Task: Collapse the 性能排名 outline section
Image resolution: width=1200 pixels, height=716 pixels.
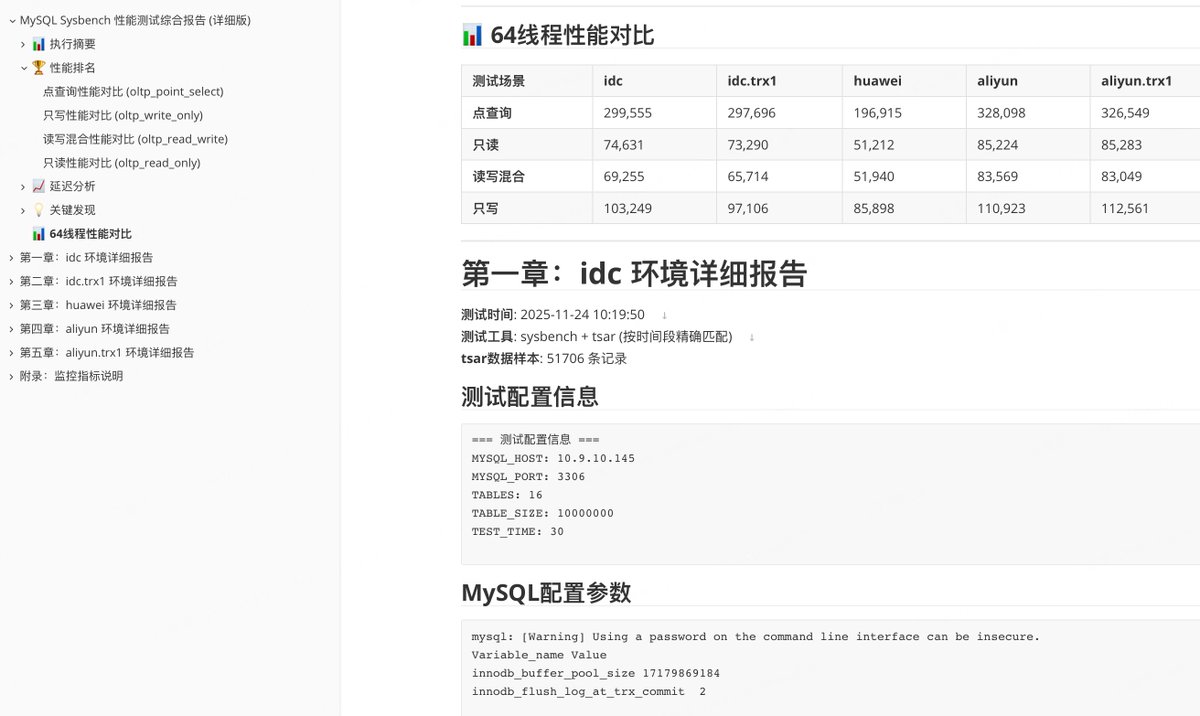Action: (23, 68)
